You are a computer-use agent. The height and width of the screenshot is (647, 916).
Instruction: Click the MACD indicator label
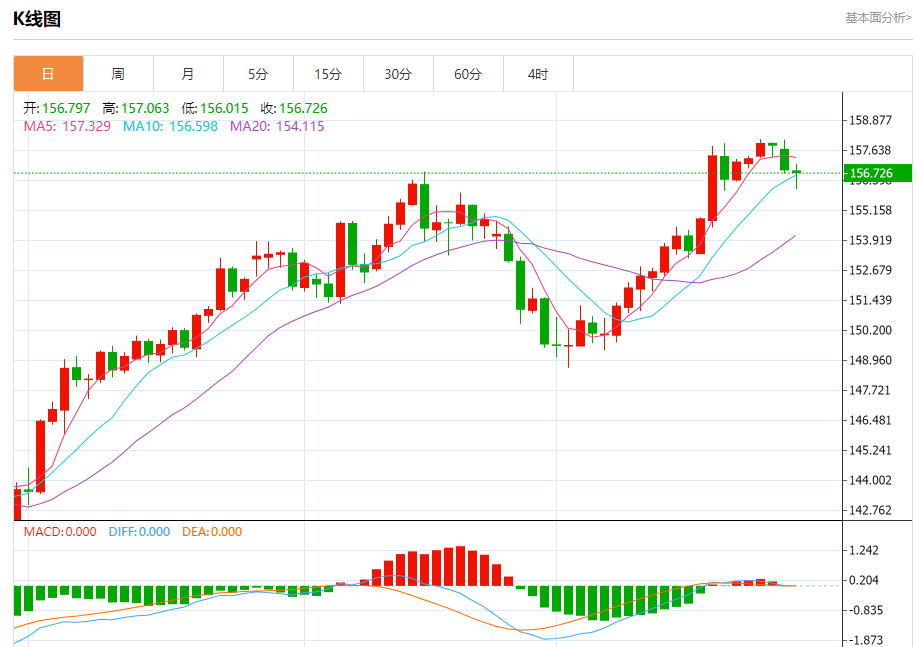tap(60, 532)
